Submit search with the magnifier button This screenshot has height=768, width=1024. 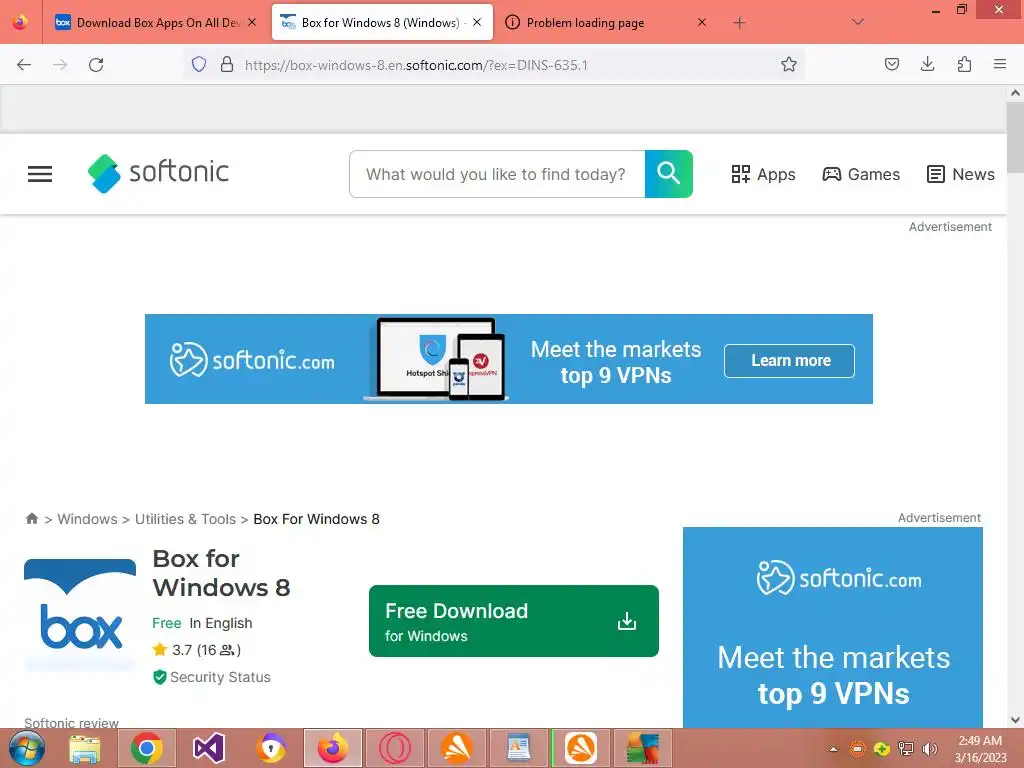(669, 174)
